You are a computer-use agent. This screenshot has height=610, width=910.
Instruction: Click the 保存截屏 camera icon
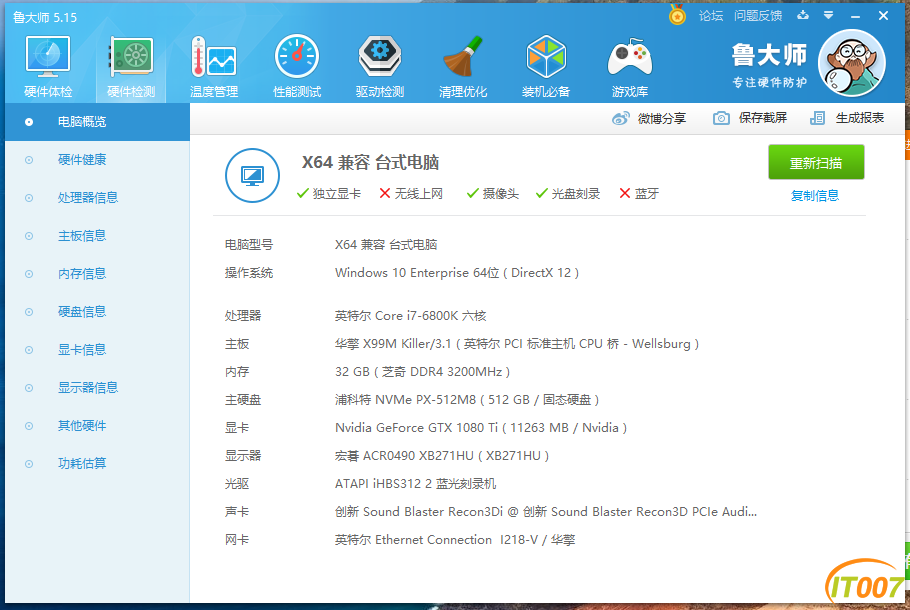pyautogui.click(x=721, y=118)
